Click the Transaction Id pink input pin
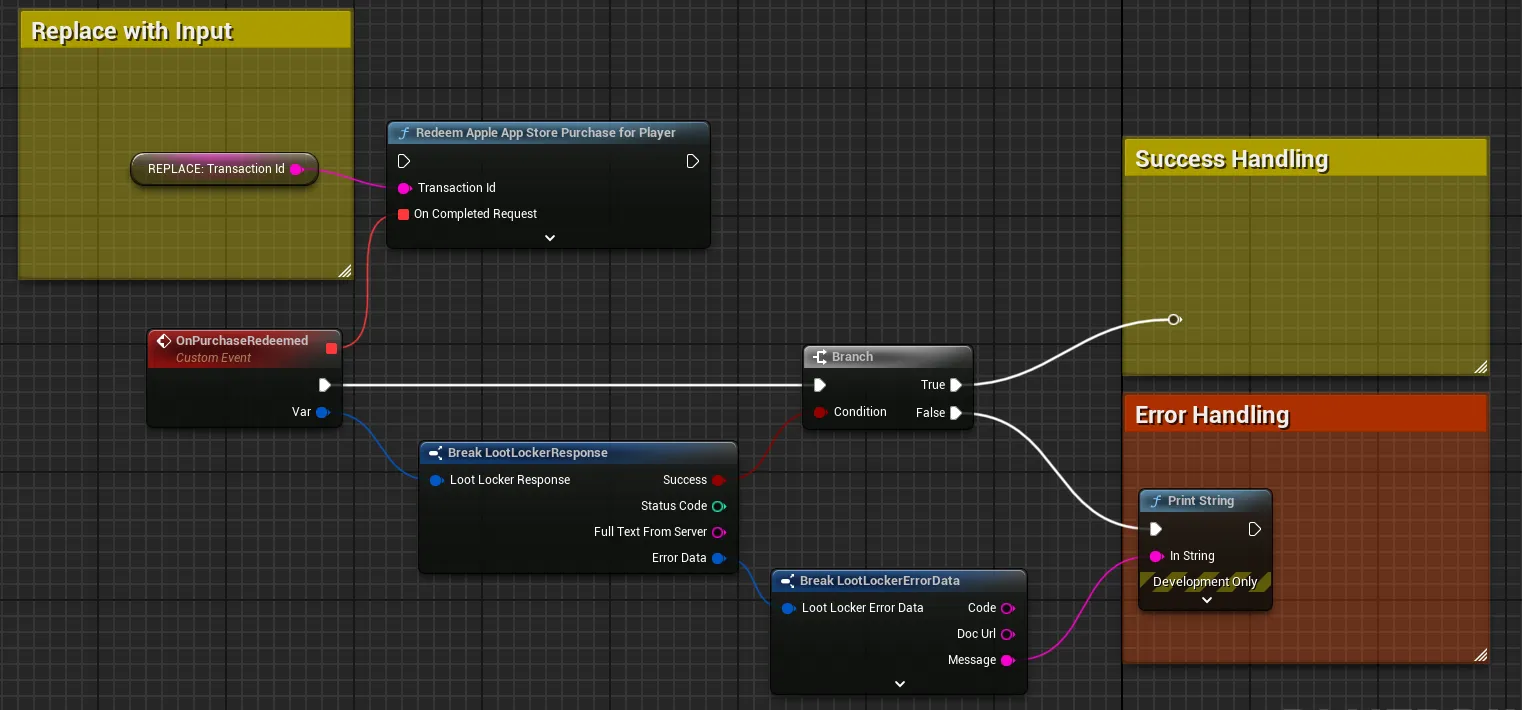This screenshot has height=710, width=1522. pos(404,188)
